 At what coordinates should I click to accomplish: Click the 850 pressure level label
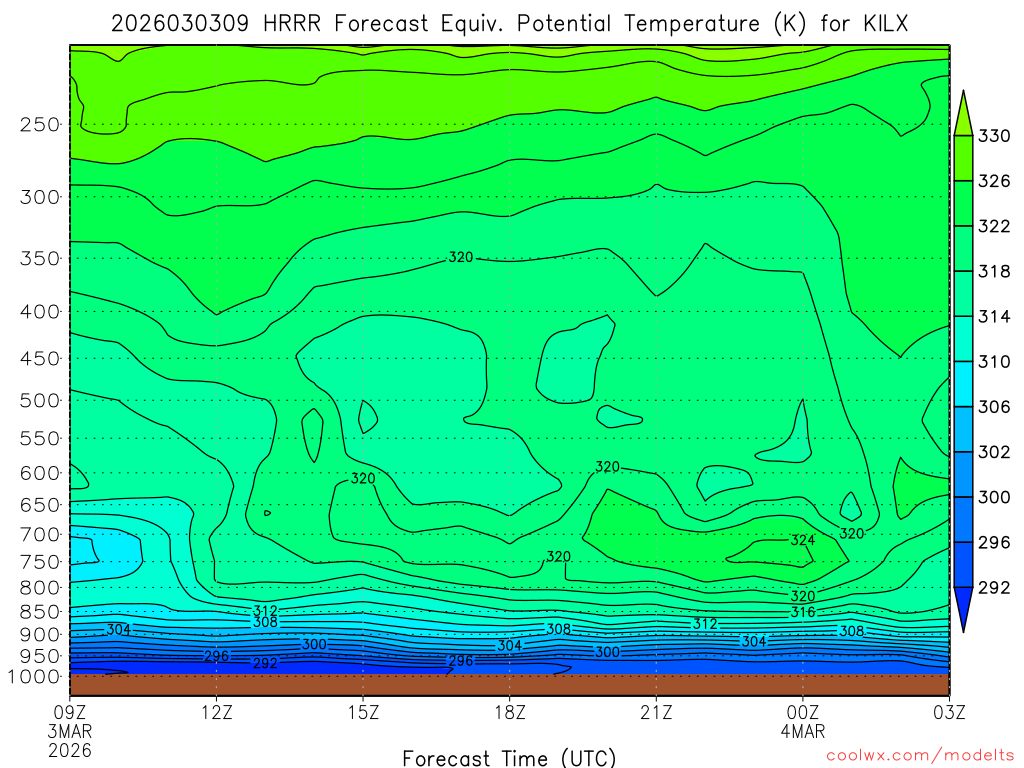point(40,611)
